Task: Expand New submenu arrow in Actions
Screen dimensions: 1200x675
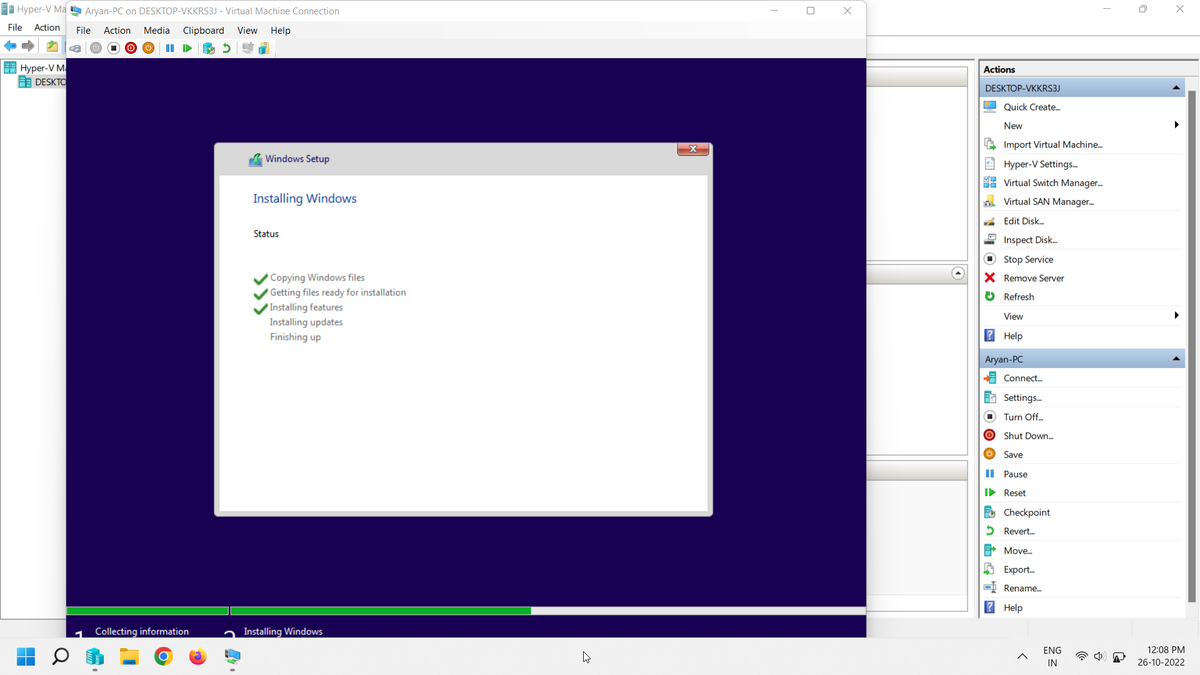Action: point(1176,125)
